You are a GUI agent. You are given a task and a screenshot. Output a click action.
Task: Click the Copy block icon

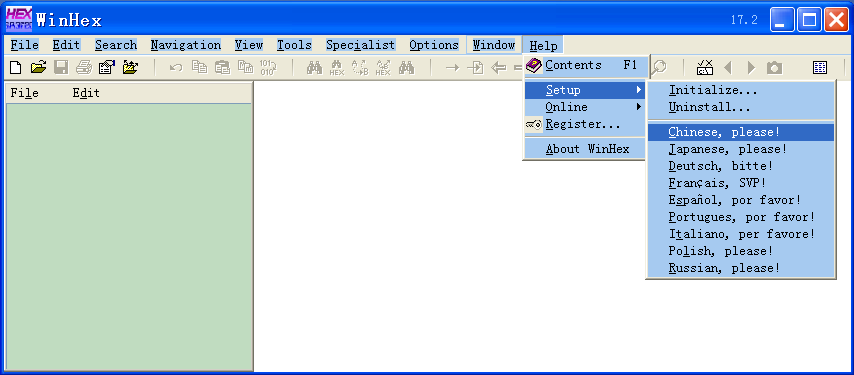[x=199, y=67]
